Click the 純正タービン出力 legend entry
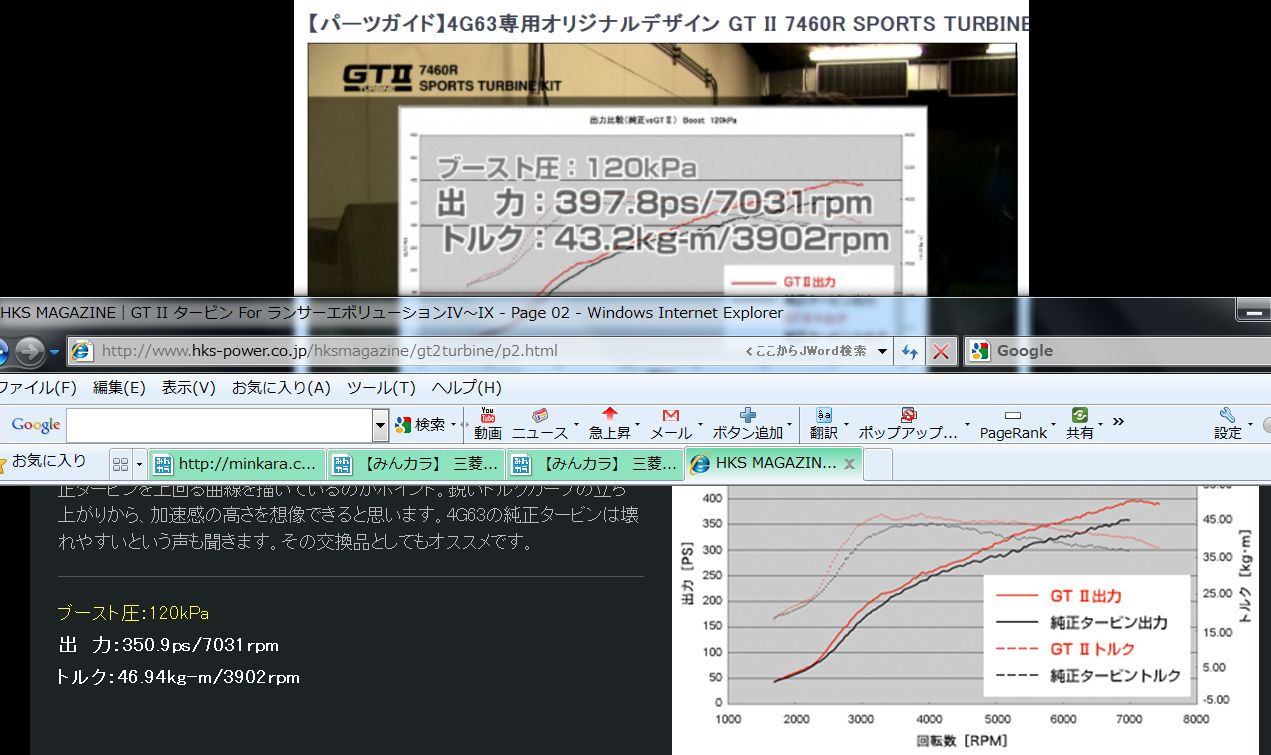The image size is (1271, 755). pyautogui.click(x=1082, y=623)
